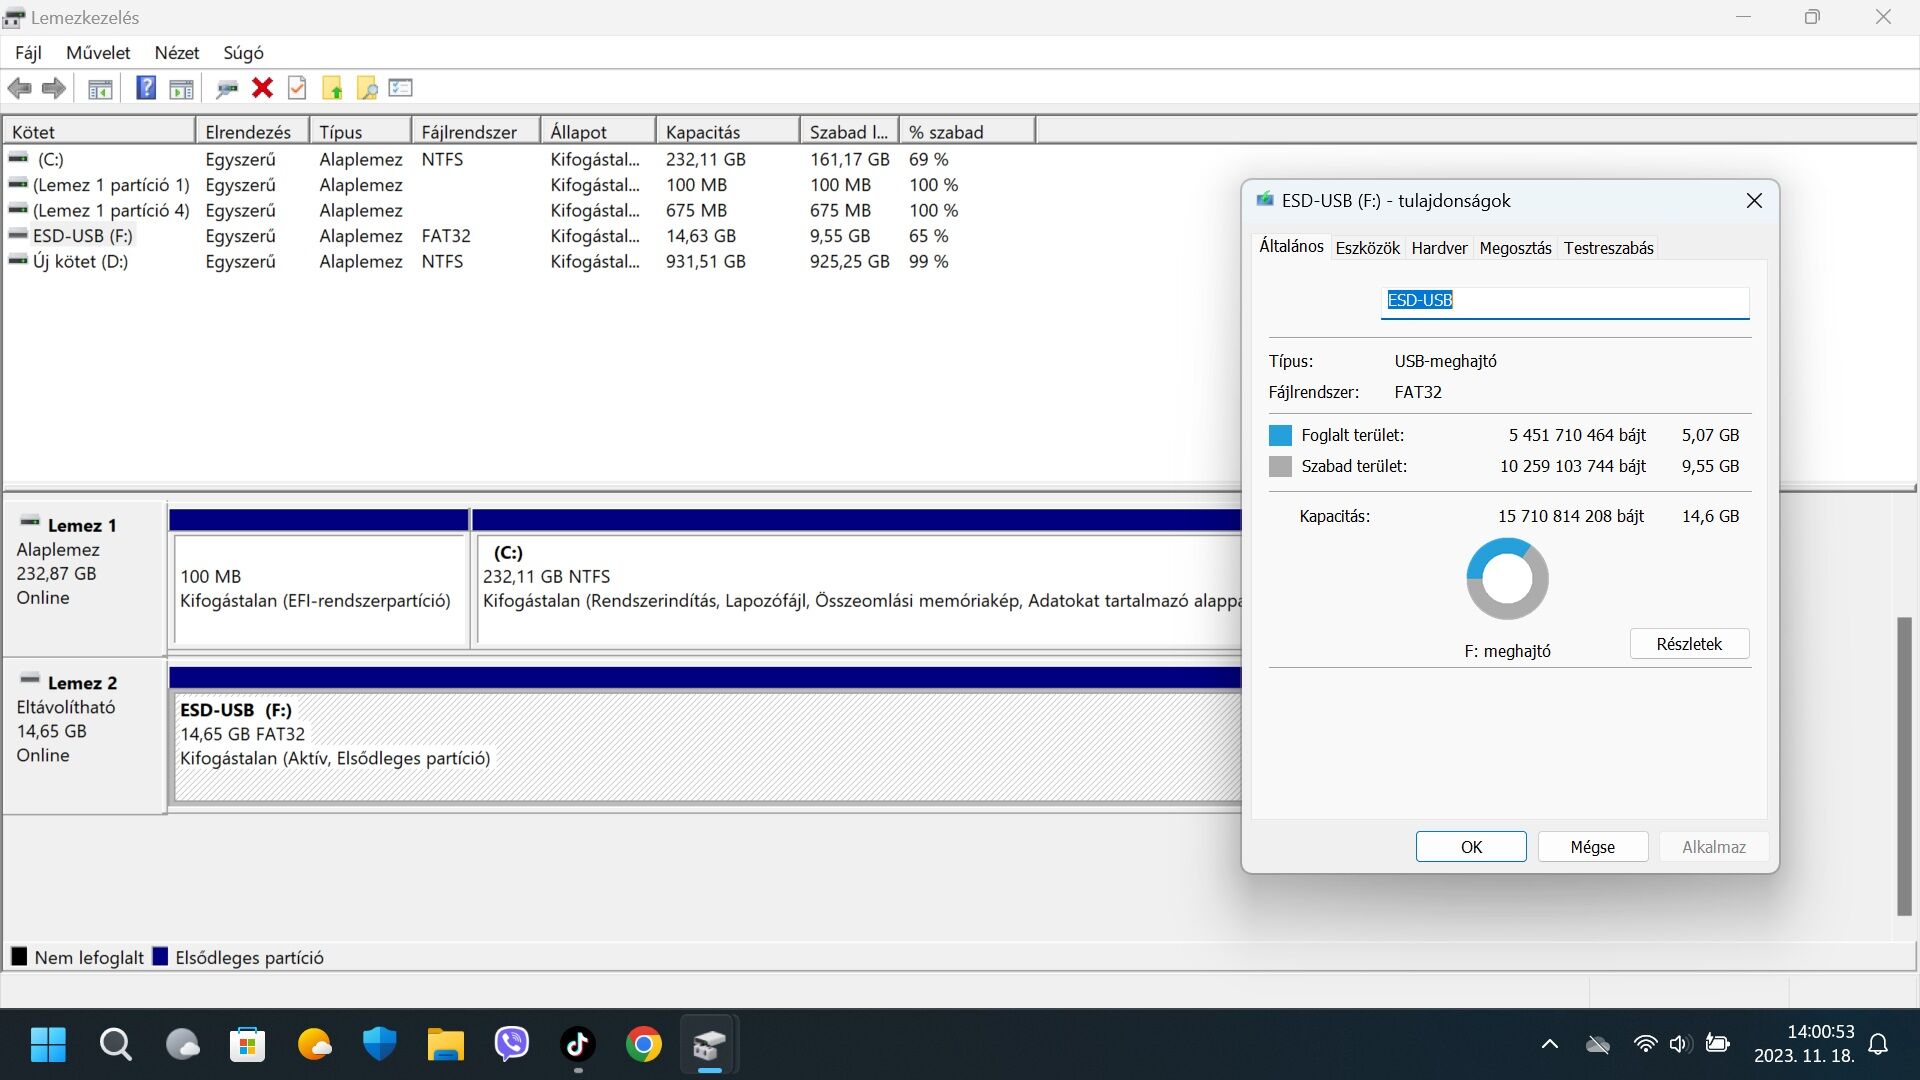Click the folder with green arrow icon

332,88
